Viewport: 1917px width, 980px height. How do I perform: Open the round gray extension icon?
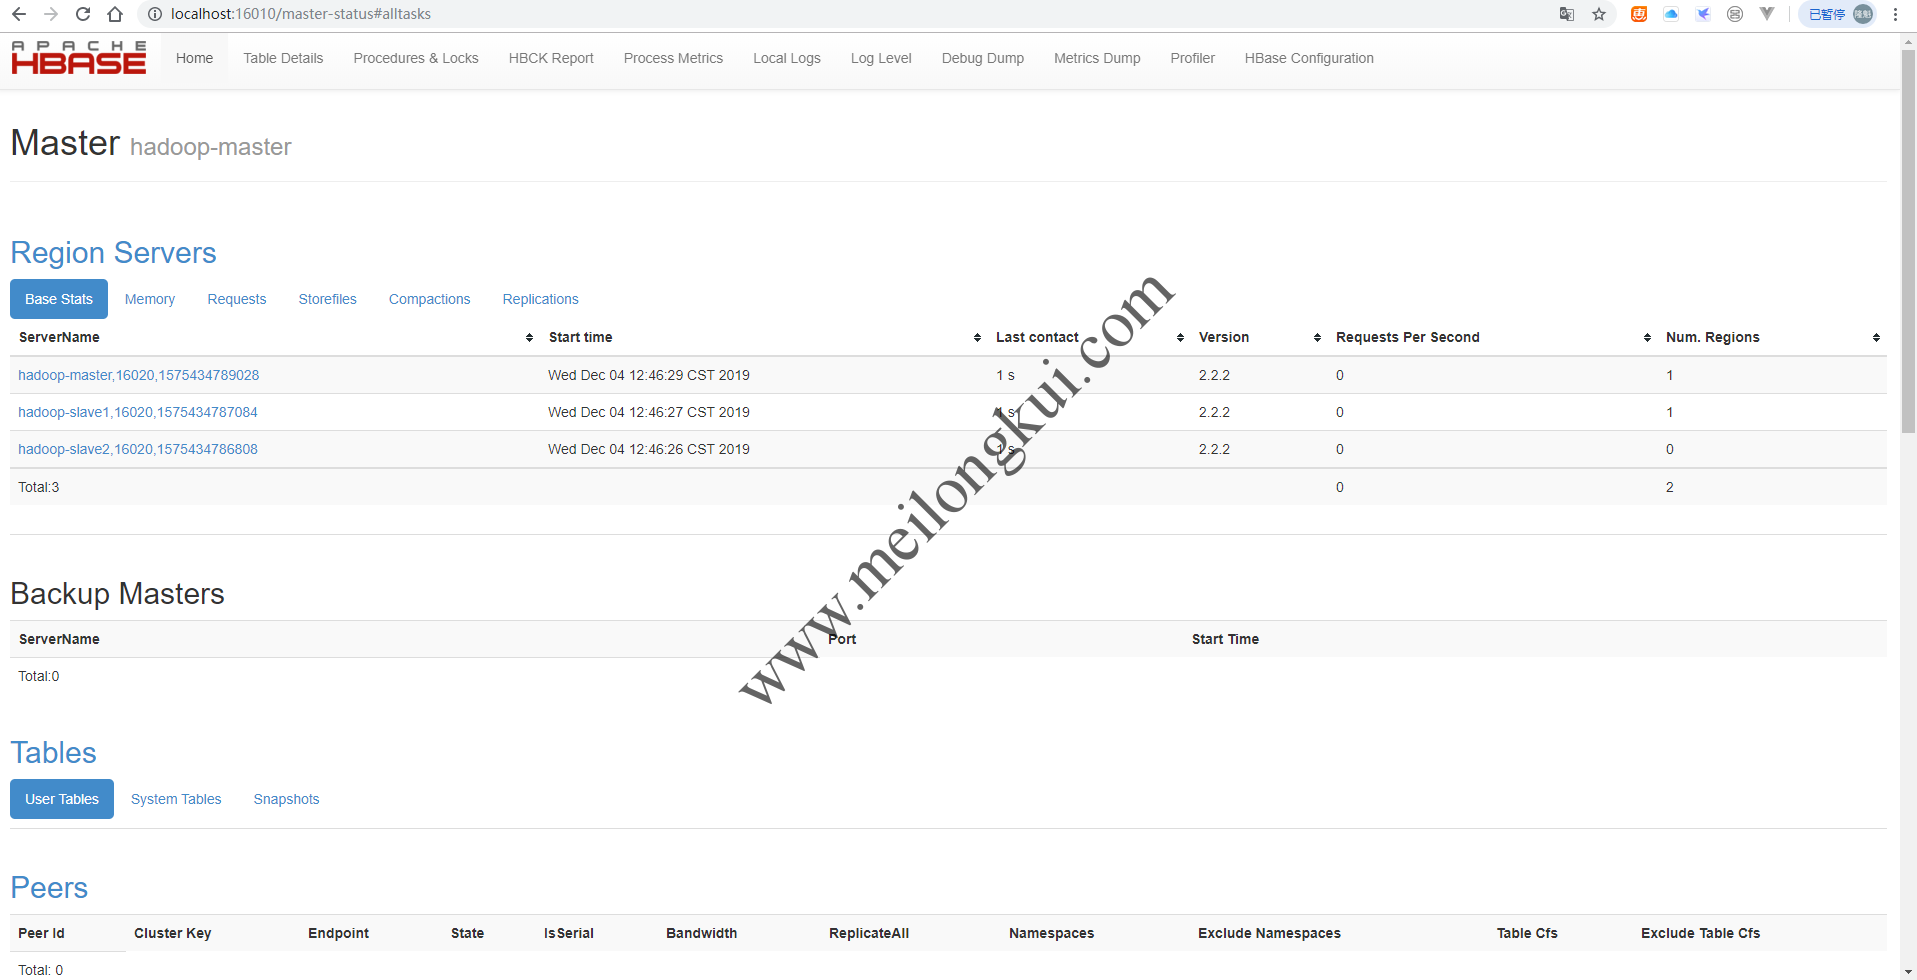point(1735,14)
